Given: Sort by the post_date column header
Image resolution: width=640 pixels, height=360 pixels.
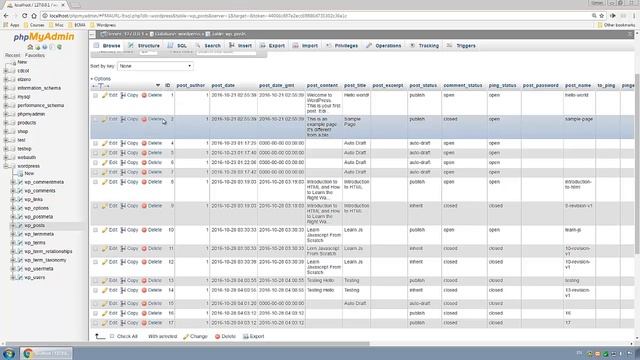Looking at the screenshot, I should click(223, 86).
